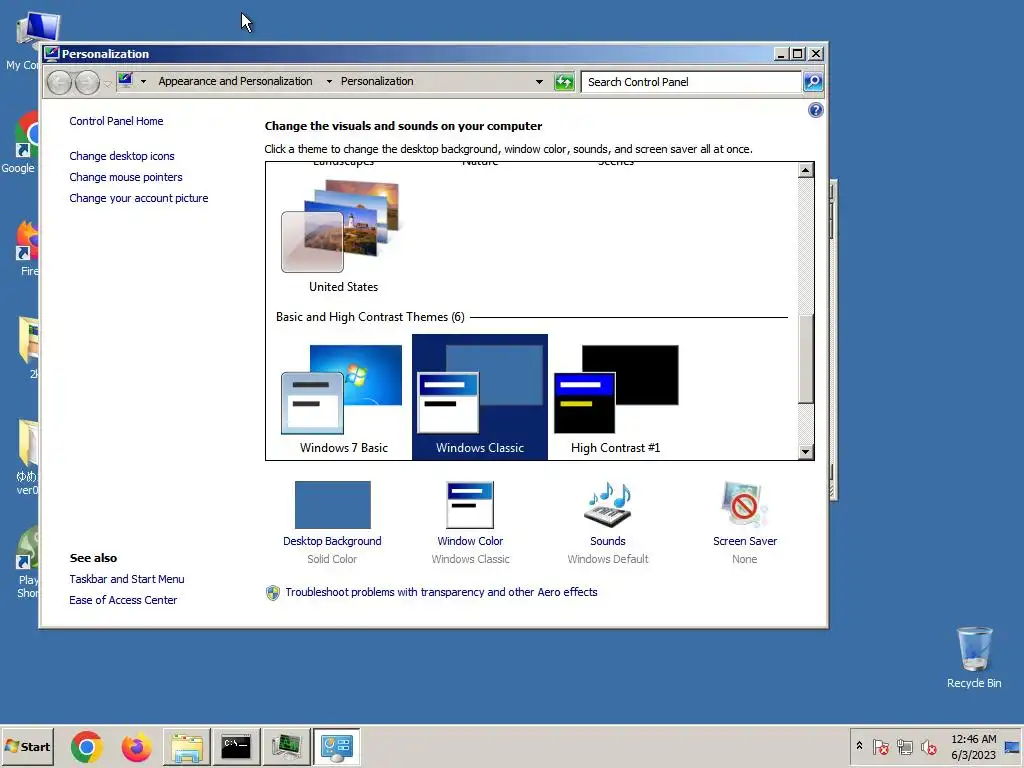1024x768 pixels.
Task: Click the search magnifier icon
Action: [x=813, y=82]
